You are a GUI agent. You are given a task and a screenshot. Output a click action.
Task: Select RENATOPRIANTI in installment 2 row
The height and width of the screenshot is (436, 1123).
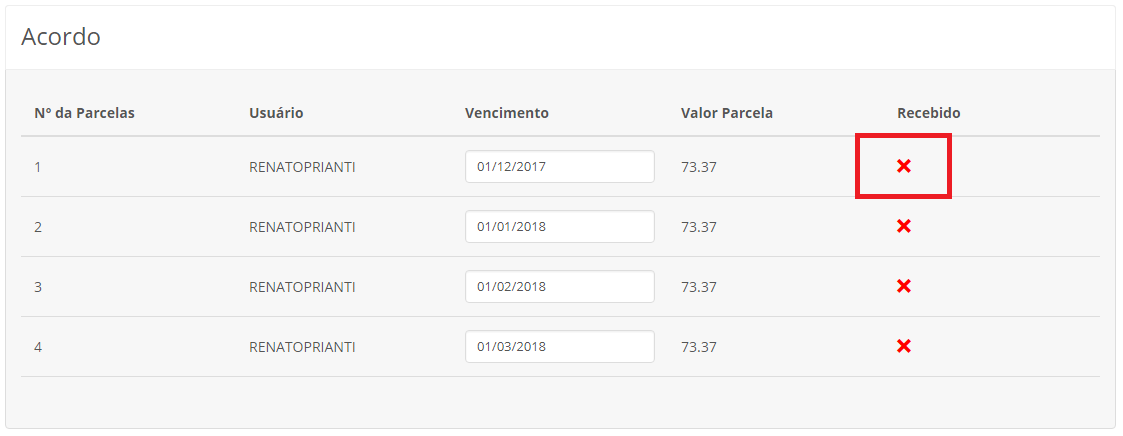pos(302,228)
